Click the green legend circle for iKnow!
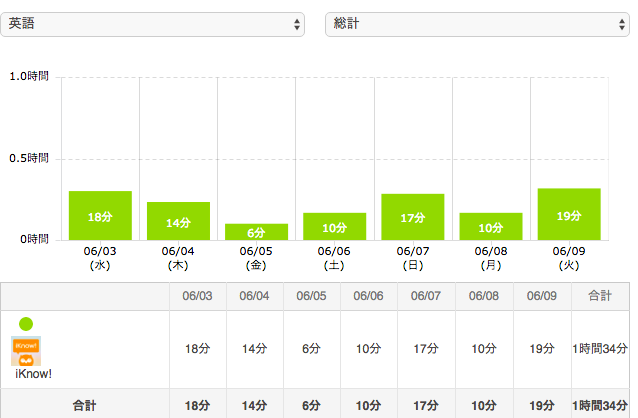The height and width of the screenshot is (418, 638). pyautogui.click(x=26, y=323)
